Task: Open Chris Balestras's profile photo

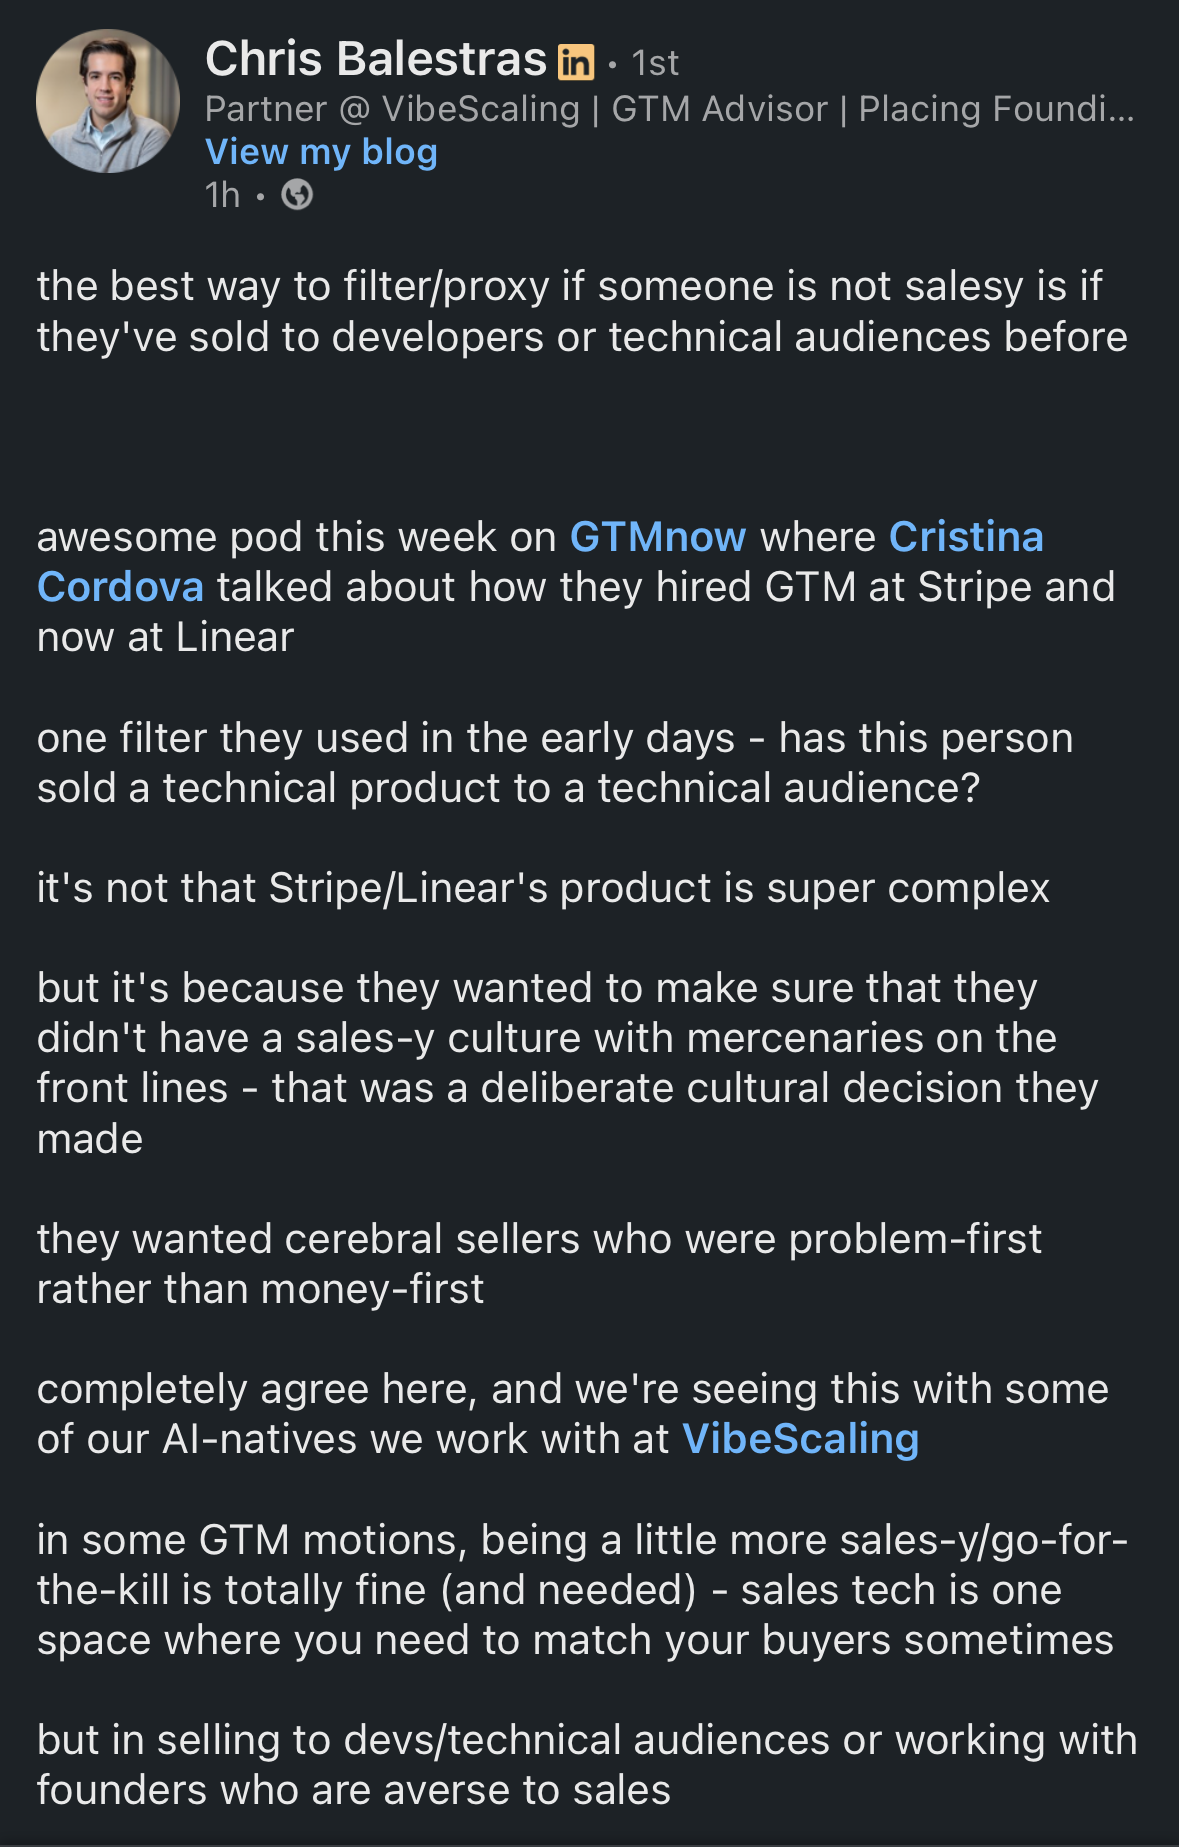Action: coord(108,101)
